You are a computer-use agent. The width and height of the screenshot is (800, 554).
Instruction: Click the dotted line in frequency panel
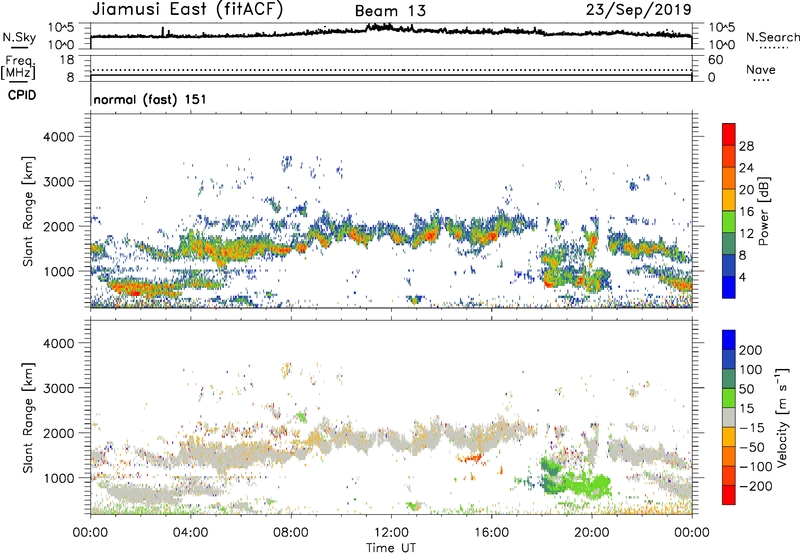pyautogui.click(x=391, y=70)
